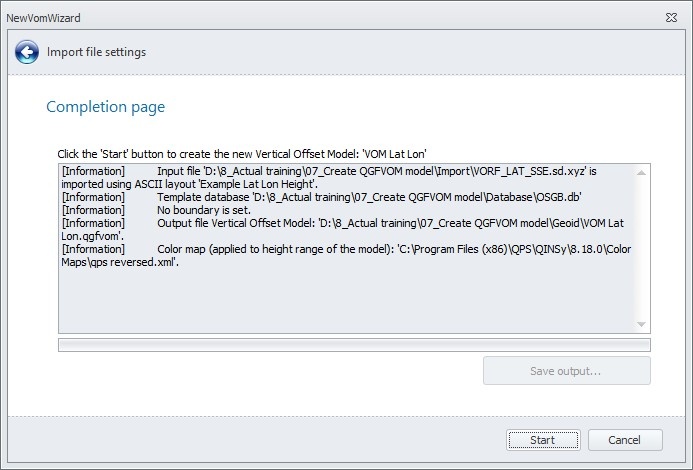Click the blue back arrow icon
The height and width of the screenshot is (470, 693).
[26, 52]
